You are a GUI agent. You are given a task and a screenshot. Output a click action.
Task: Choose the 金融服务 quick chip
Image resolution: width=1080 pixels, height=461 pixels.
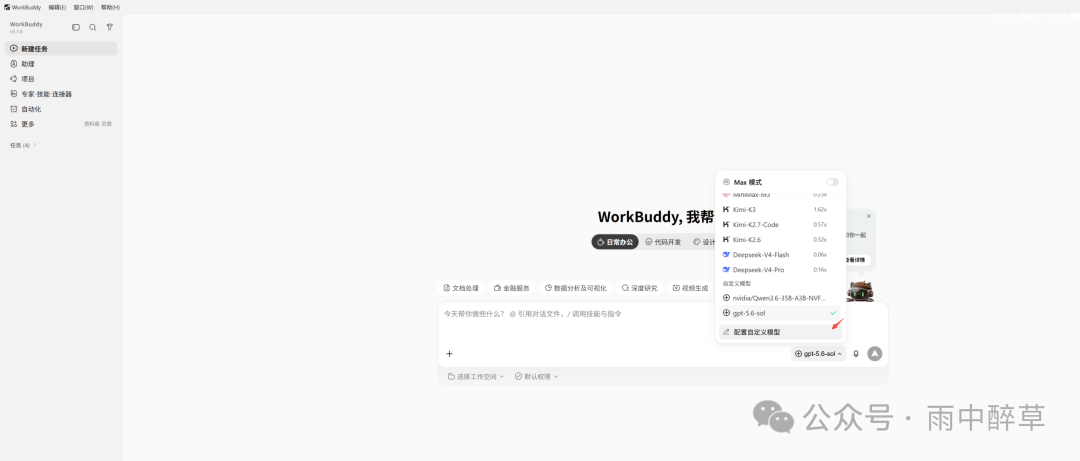[x=512, y=288]
